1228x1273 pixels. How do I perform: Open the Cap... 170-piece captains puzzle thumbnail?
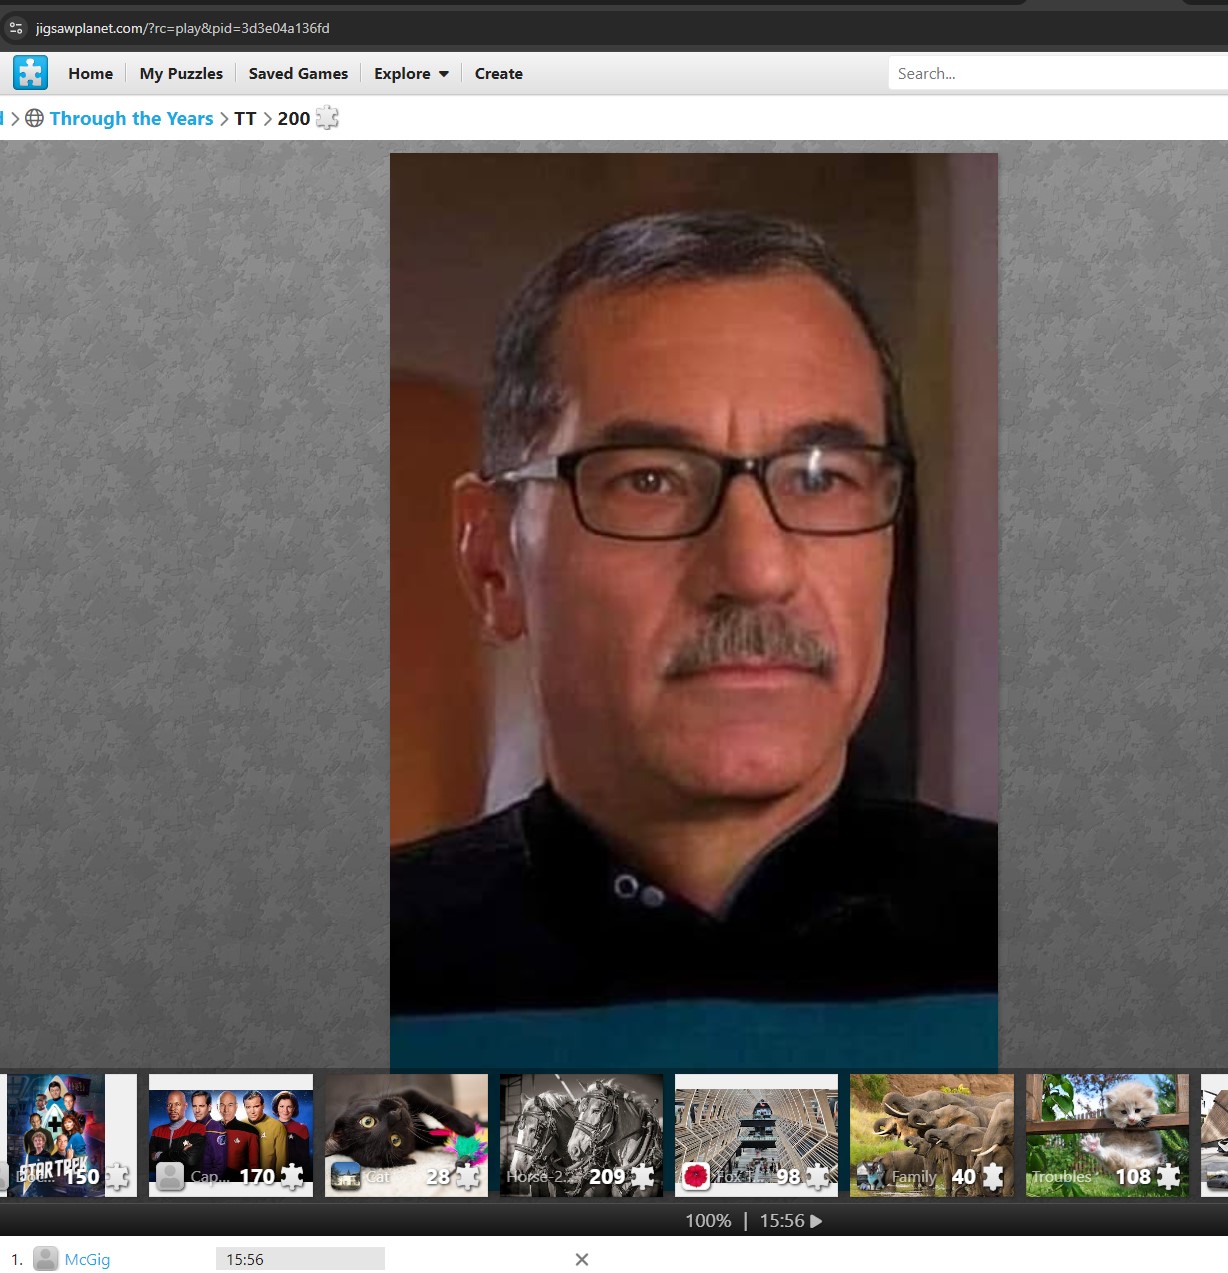tap(231, 1135)
